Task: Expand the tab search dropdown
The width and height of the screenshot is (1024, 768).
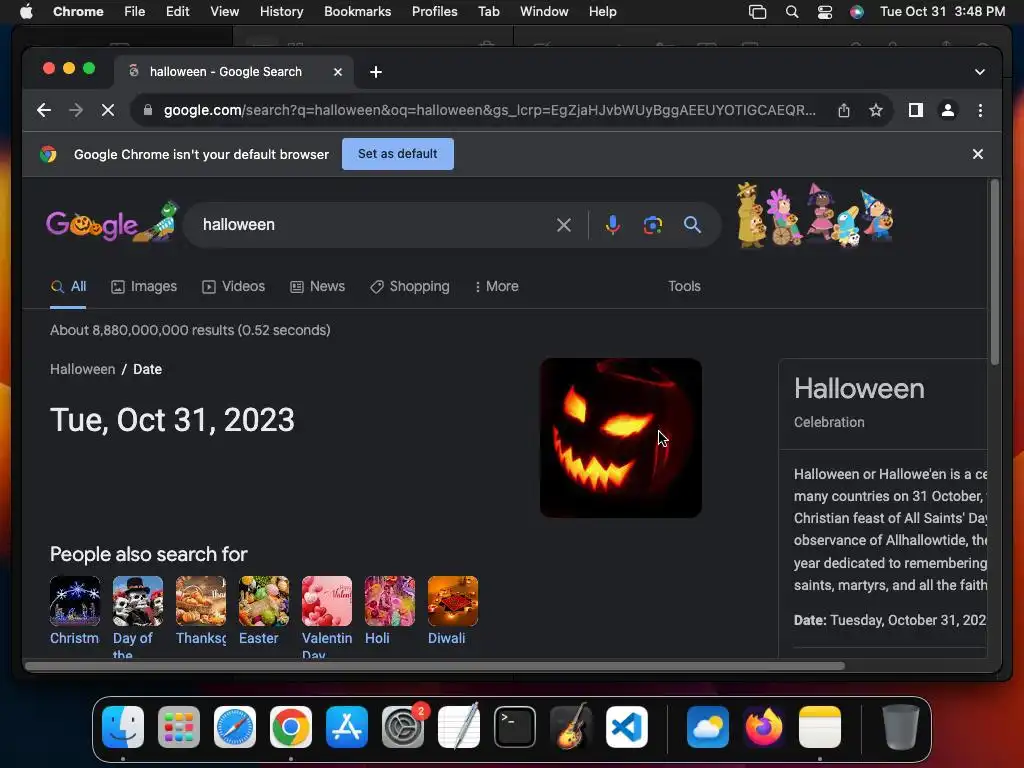Action: tap(980, 72)
